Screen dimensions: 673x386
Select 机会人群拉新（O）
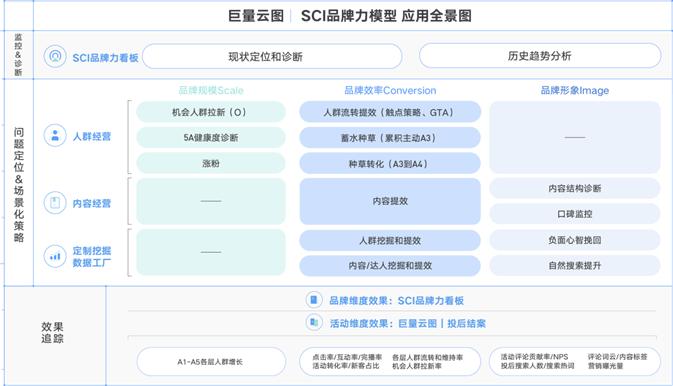tap(211, 112)
